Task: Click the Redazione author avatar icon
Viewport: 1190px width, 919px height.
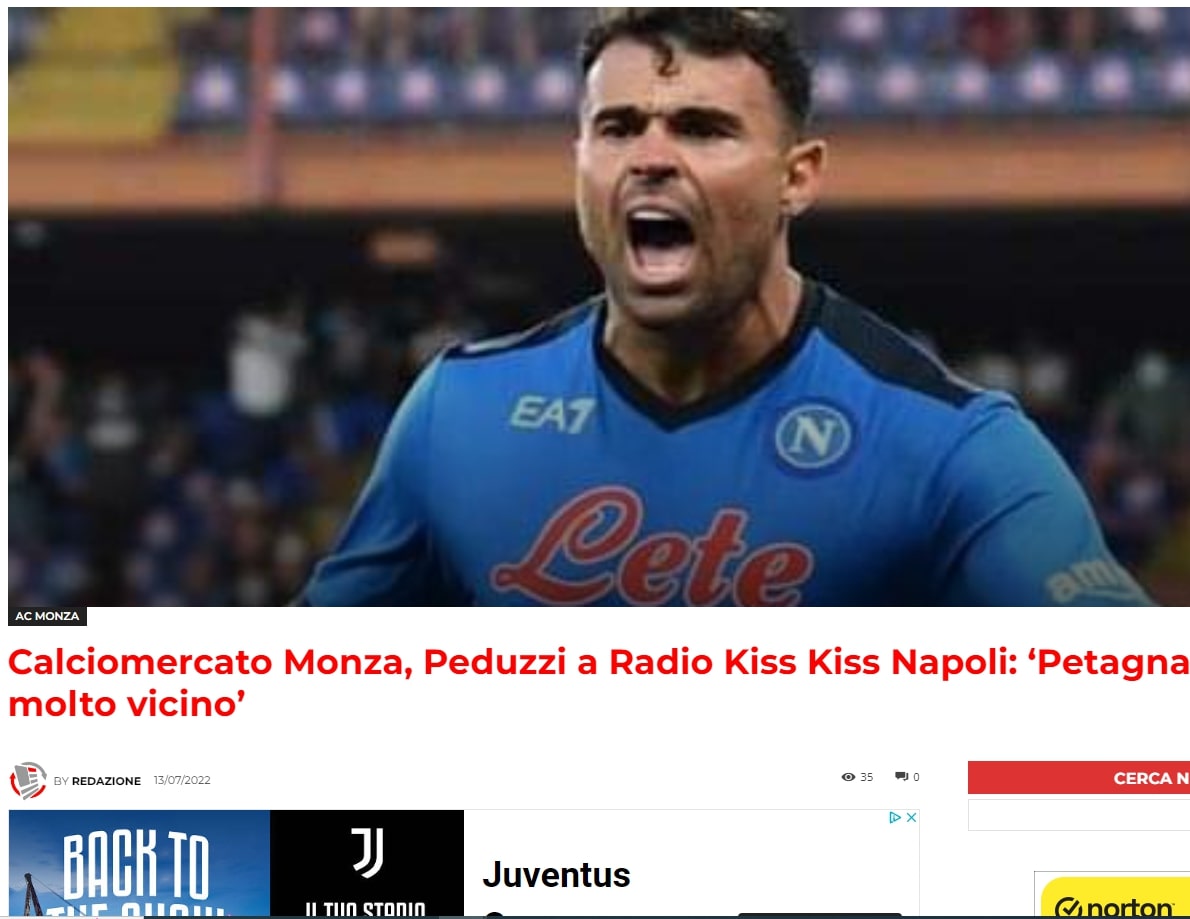Action: (28, 780)
